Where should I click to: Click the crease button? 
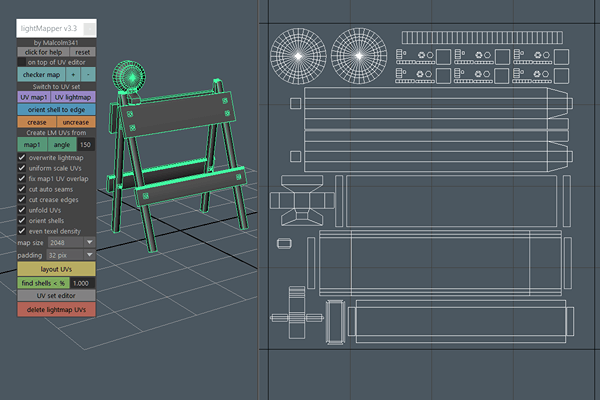[x=36, y=120]
